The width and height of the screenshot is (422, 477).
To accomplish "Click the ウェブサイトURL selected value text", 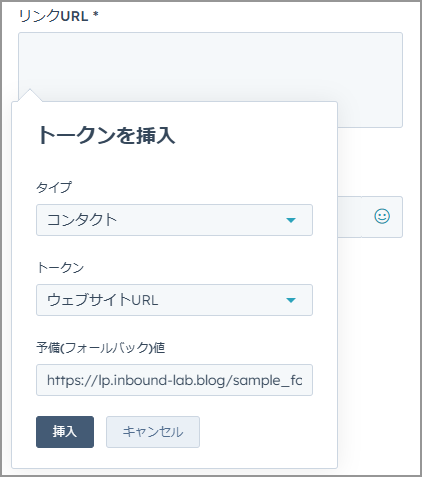I will click(x=103, y=300).
